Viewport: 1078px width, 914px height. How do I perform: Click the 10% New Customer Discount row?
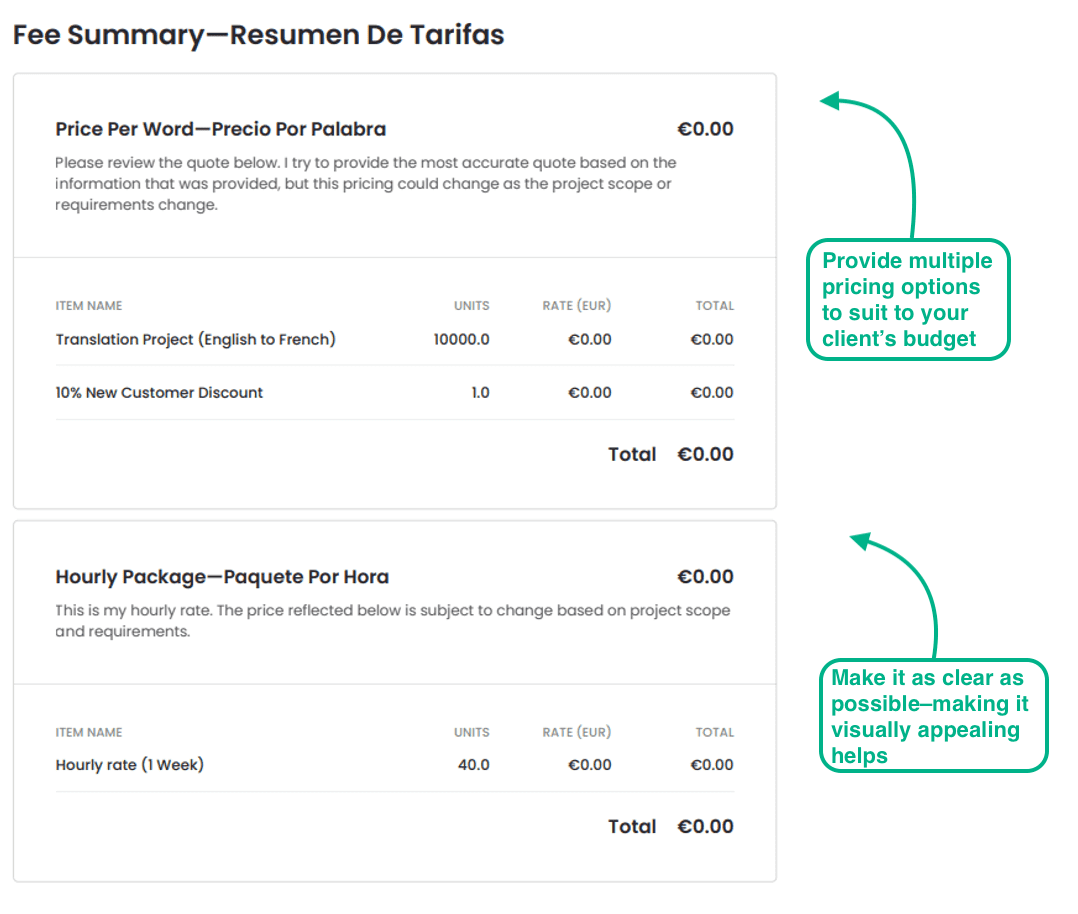click(159, 393)
